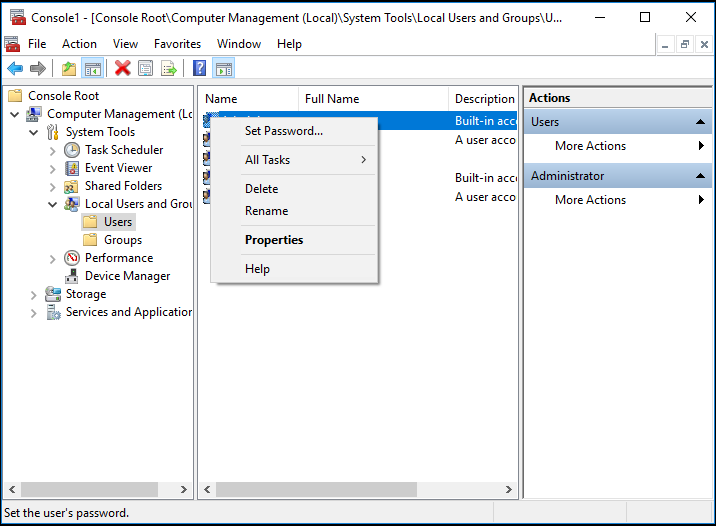The height and width of the screenshot is (526, 716).
Task: Collapse the Users section in Actions pane
Action: pos(702,122)
